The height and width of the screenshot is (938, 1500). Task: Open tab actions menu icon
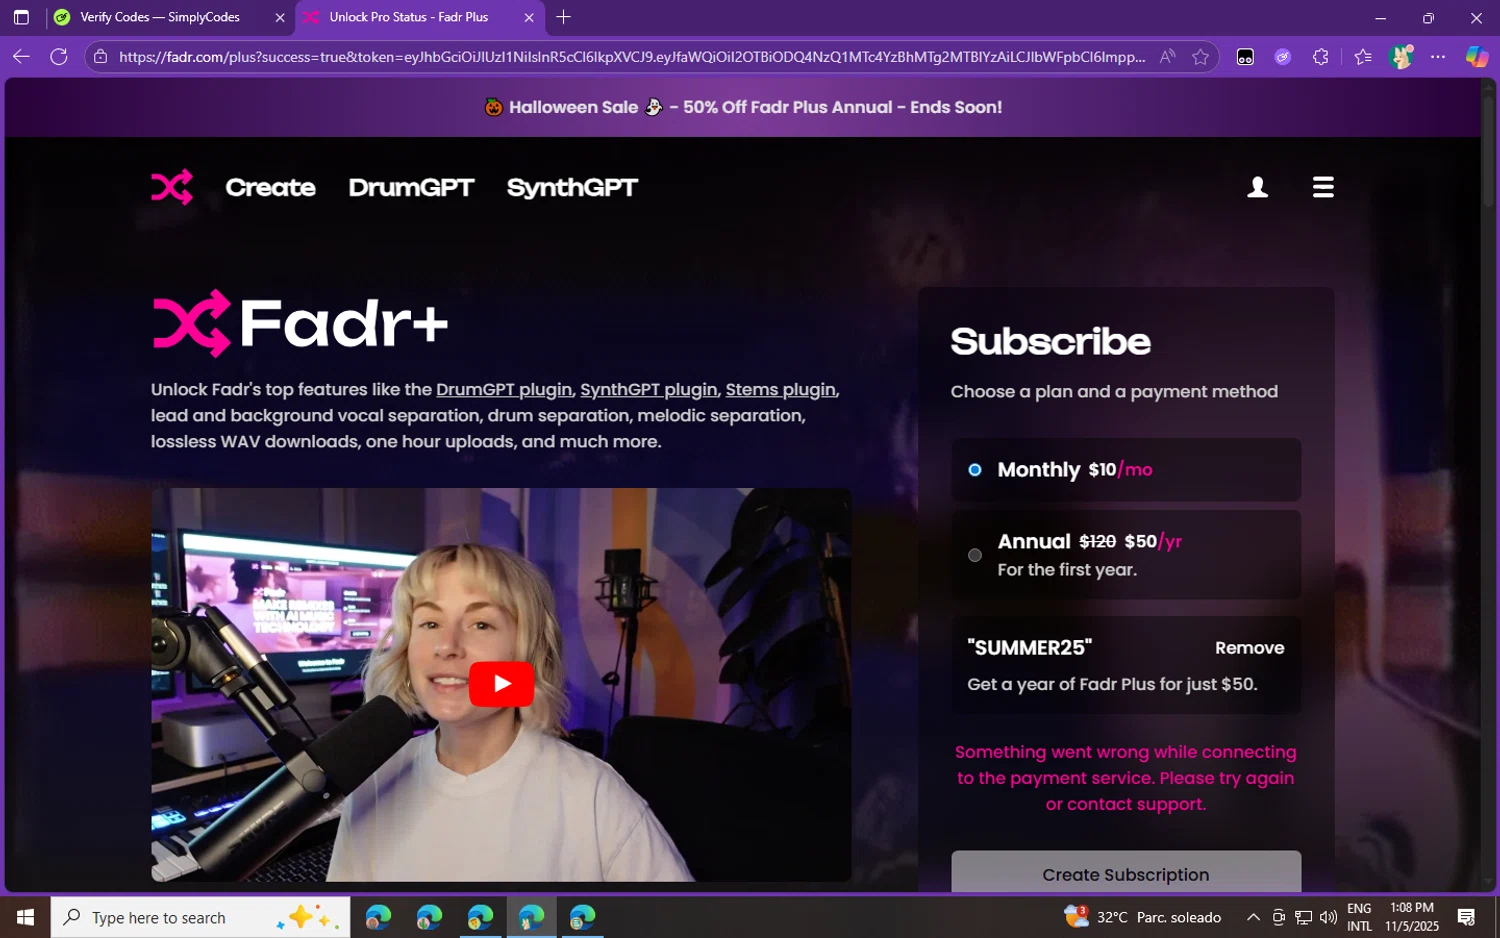(x=21, y=17)
